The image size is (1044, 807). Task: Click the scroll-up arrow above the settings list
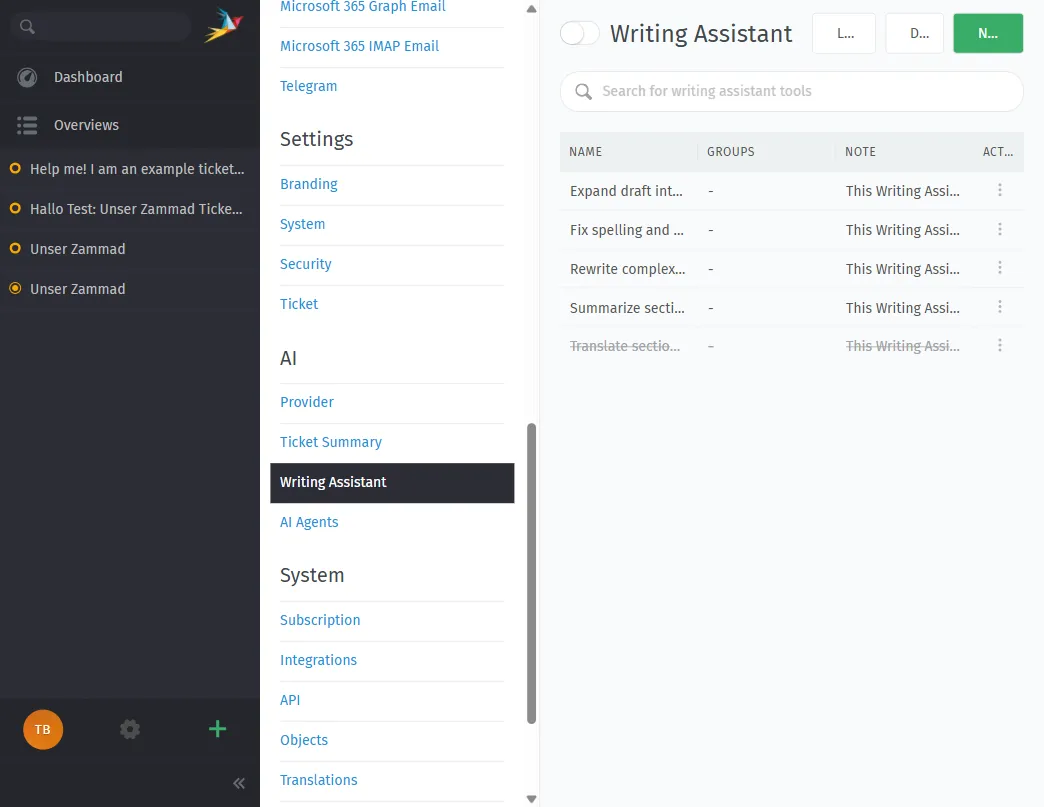tap(531, 9)
